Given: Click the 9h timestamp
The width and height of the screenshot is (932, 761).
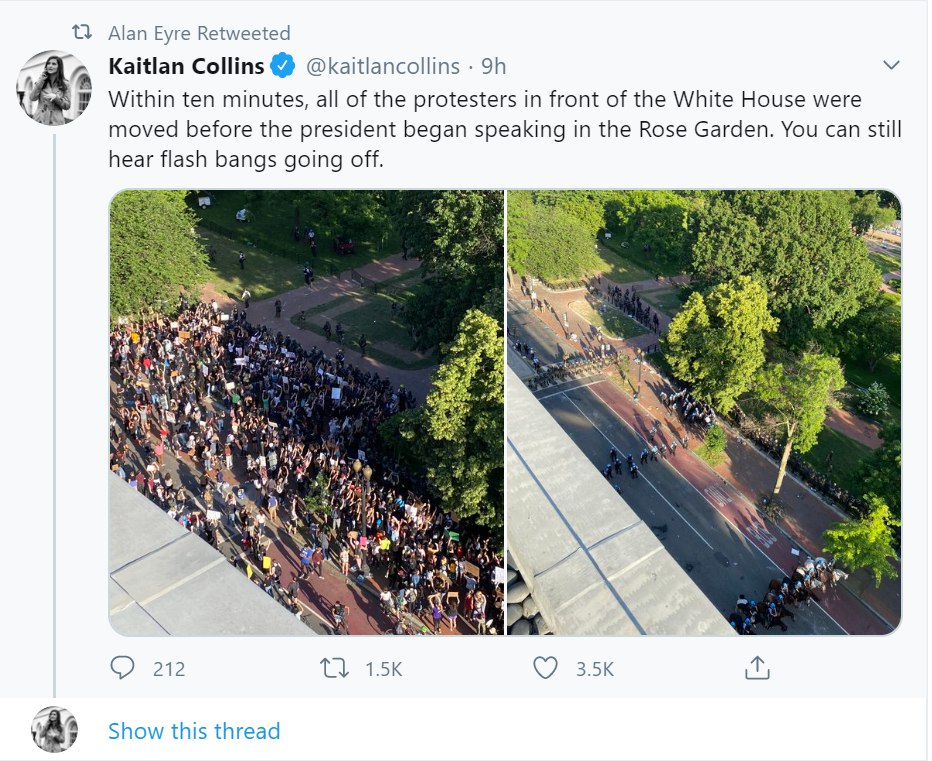Looking at the screenshot, I should (x=494, y=67).
